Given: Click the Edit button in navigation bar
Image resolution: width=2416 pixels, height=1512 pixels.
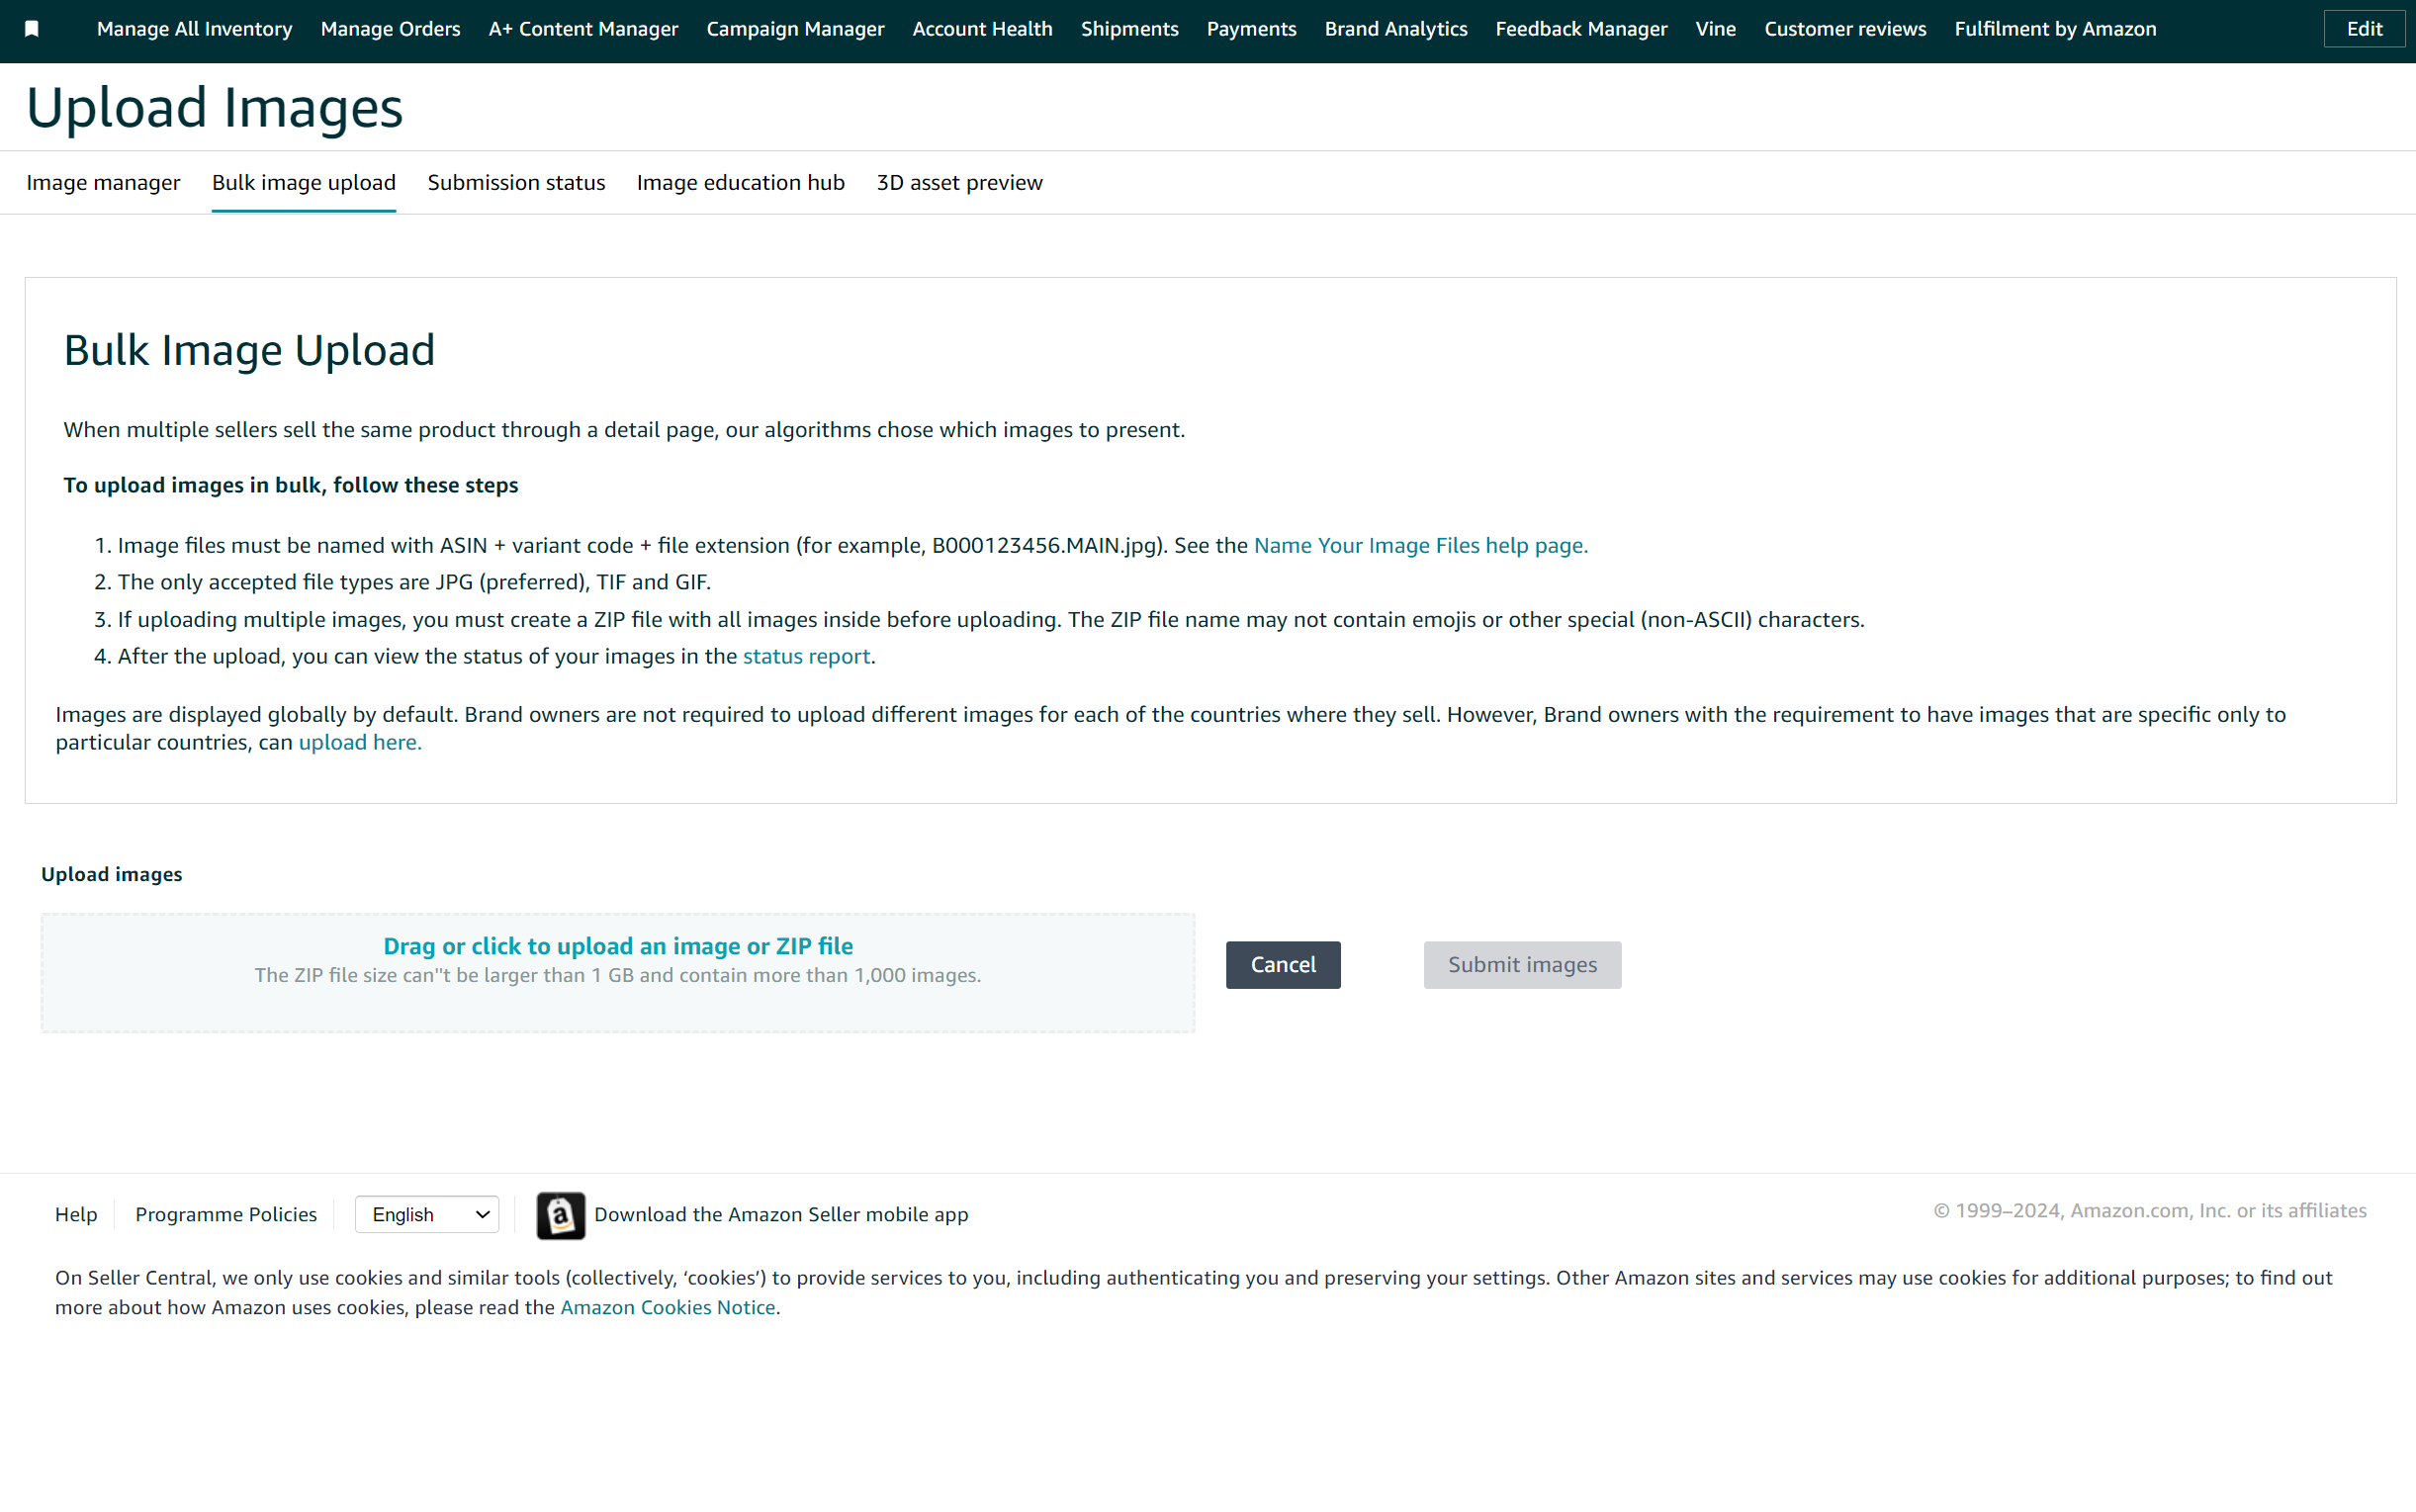Looking at the screenshot, I should pyautogui.click(x=2363, y=29).
